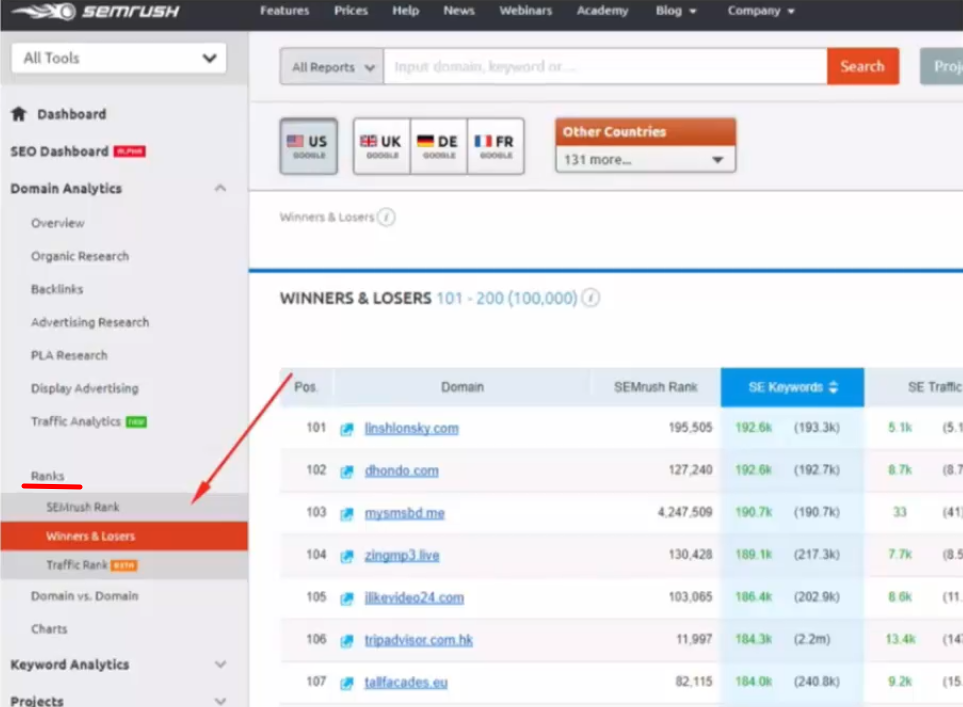The width and height of the screenshot is (963, 707).
Task: Open external link icon beside mysmsbd.me
Action: pos(347,514)
